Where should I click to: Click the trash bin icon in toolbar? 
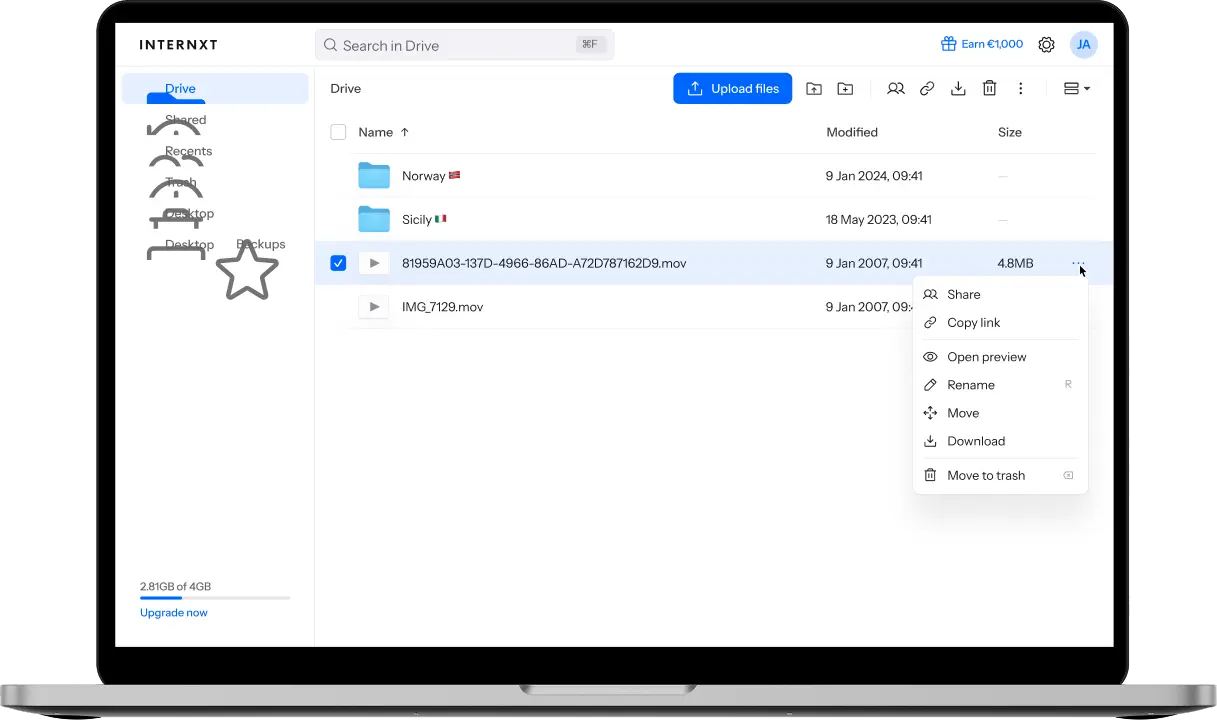coord(989,89)
